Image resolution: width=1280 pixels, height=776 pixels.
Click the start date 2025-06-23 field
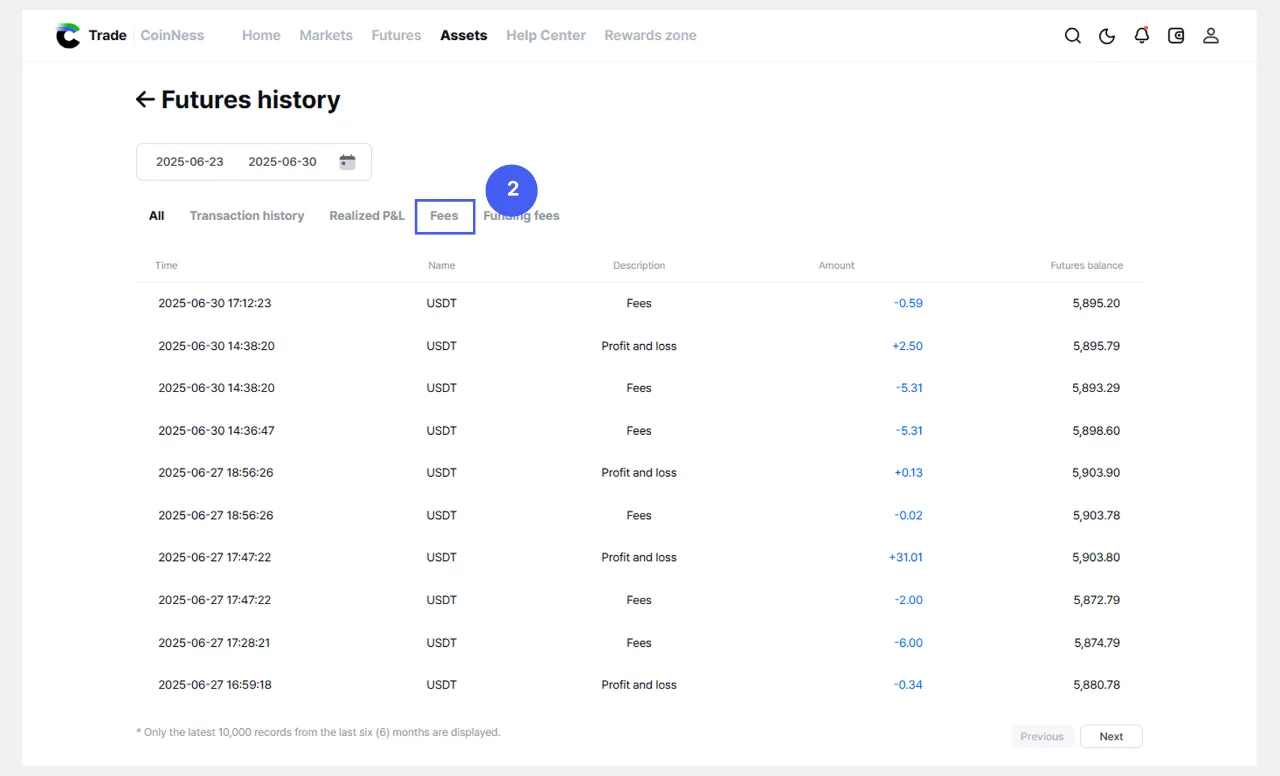coord(190,162)
